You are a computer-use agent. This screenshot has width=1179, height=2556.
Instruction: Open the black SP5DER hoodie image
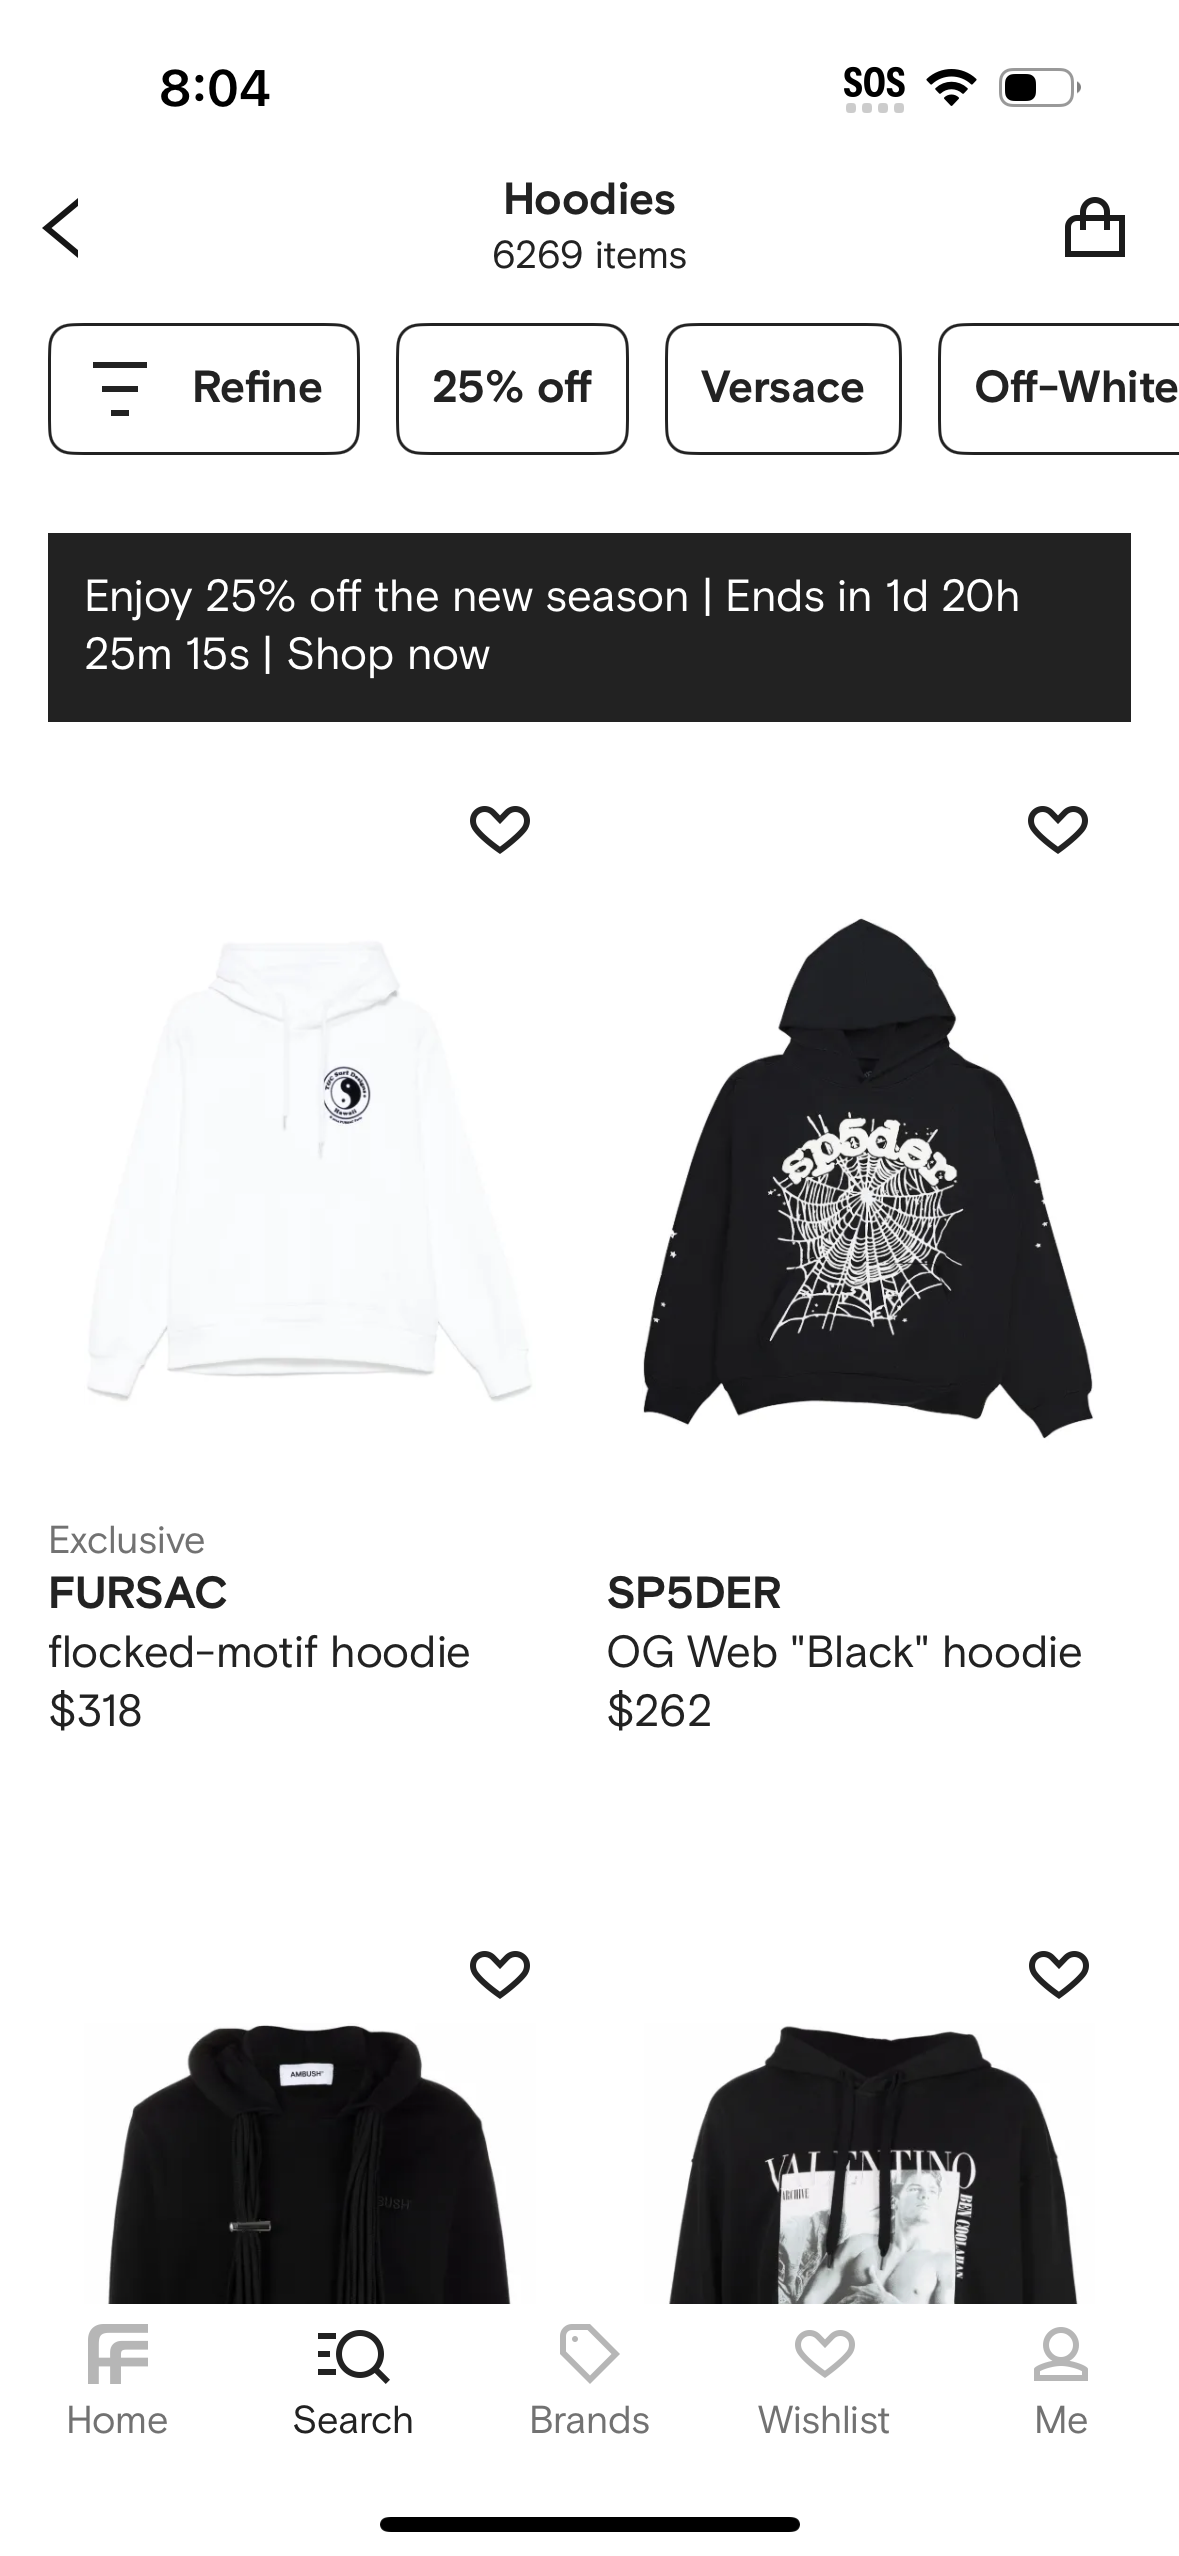point(867,1178)
